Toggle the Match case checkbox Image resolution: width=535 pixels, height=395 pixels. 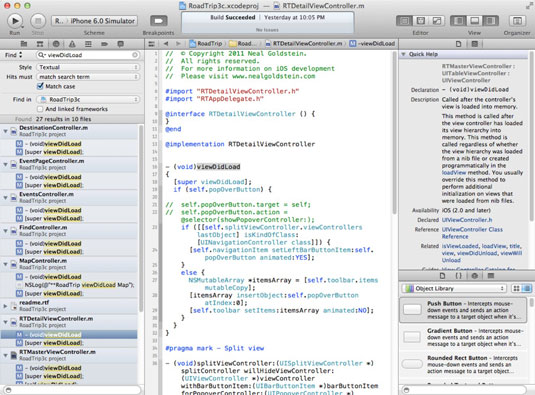(40, 87)
